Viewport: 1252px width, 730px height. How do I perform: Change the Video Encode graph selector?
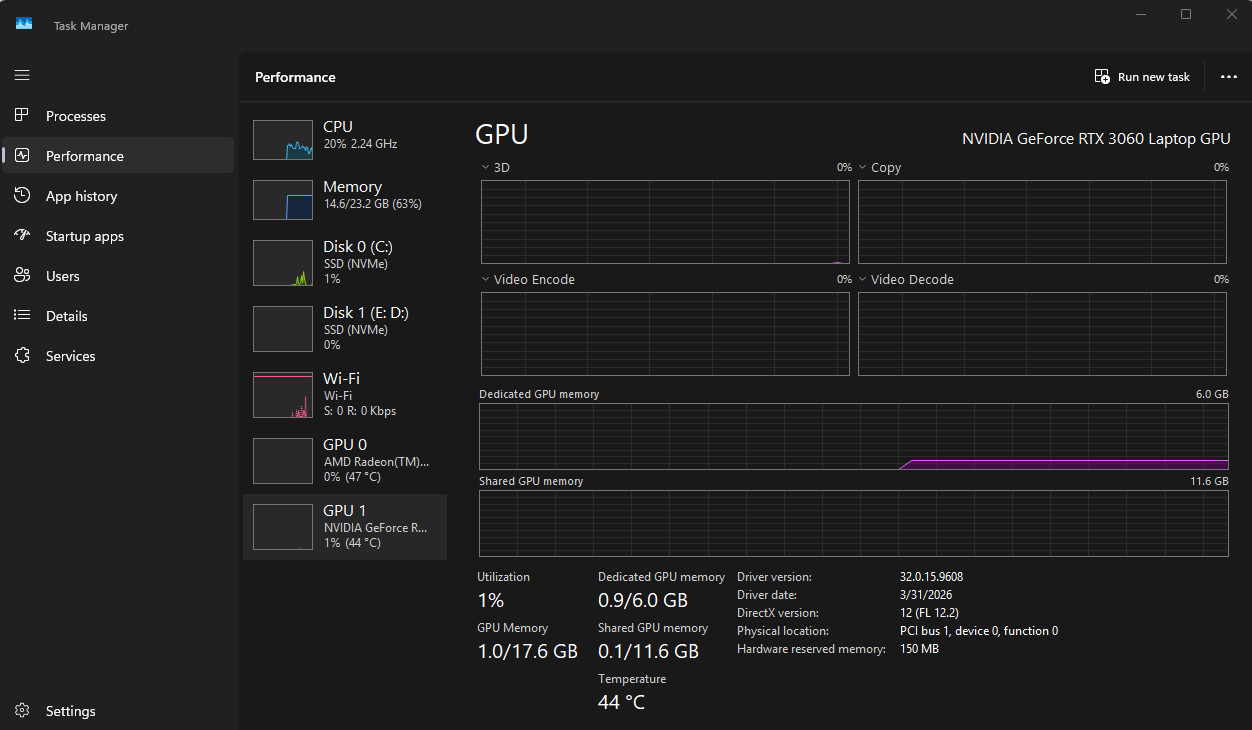(x=528, y=280)
